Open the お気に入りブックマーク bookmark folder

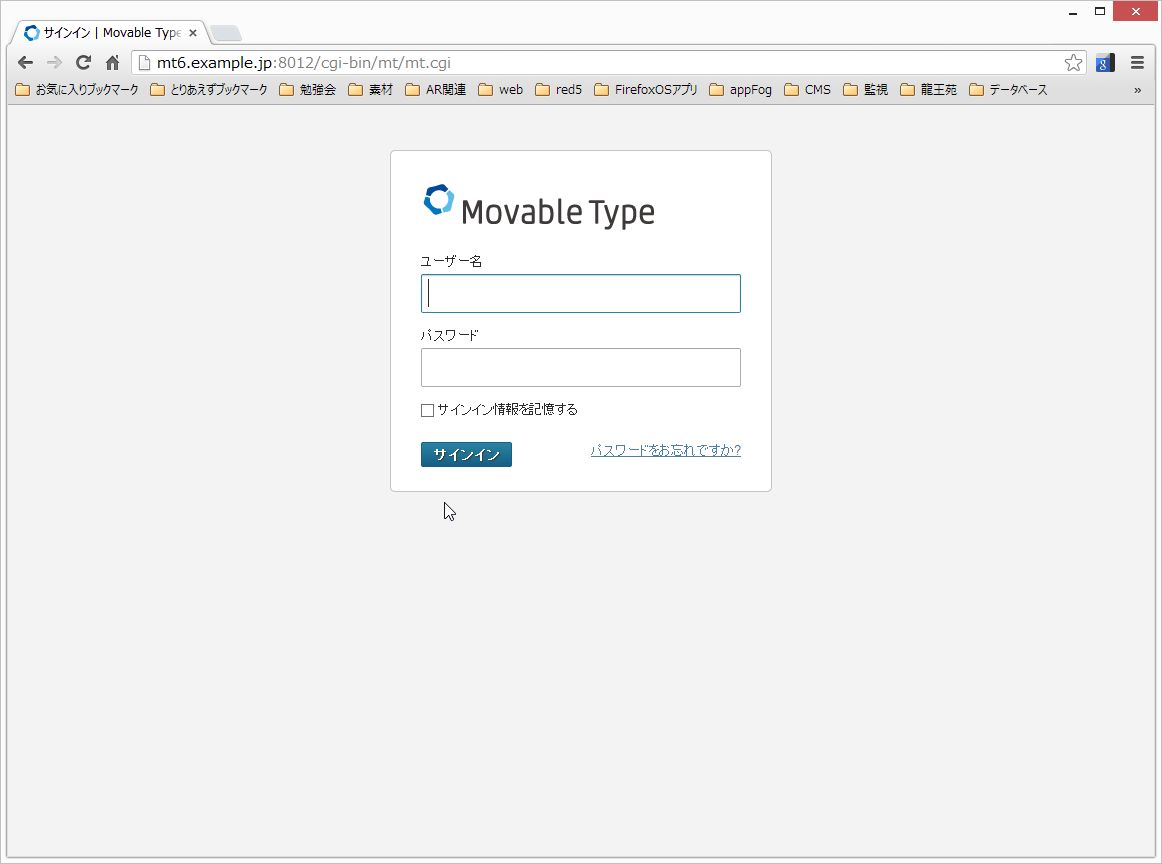pos(77,90)
